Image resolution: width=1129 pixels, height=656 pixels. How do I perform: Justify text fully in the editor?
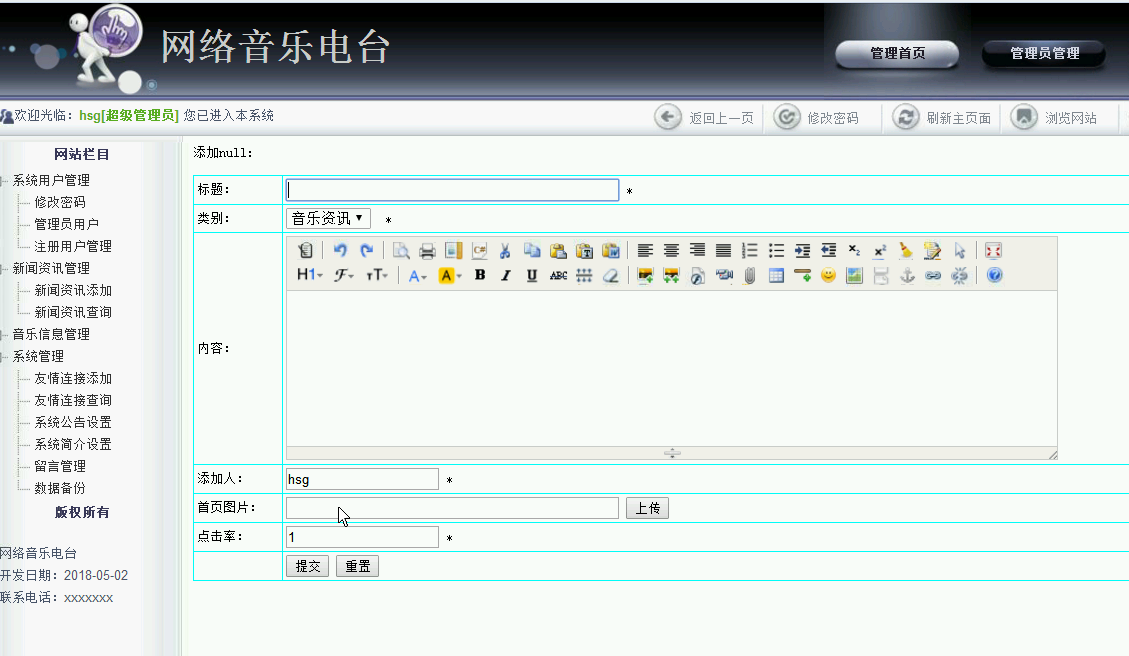[724, 251]
